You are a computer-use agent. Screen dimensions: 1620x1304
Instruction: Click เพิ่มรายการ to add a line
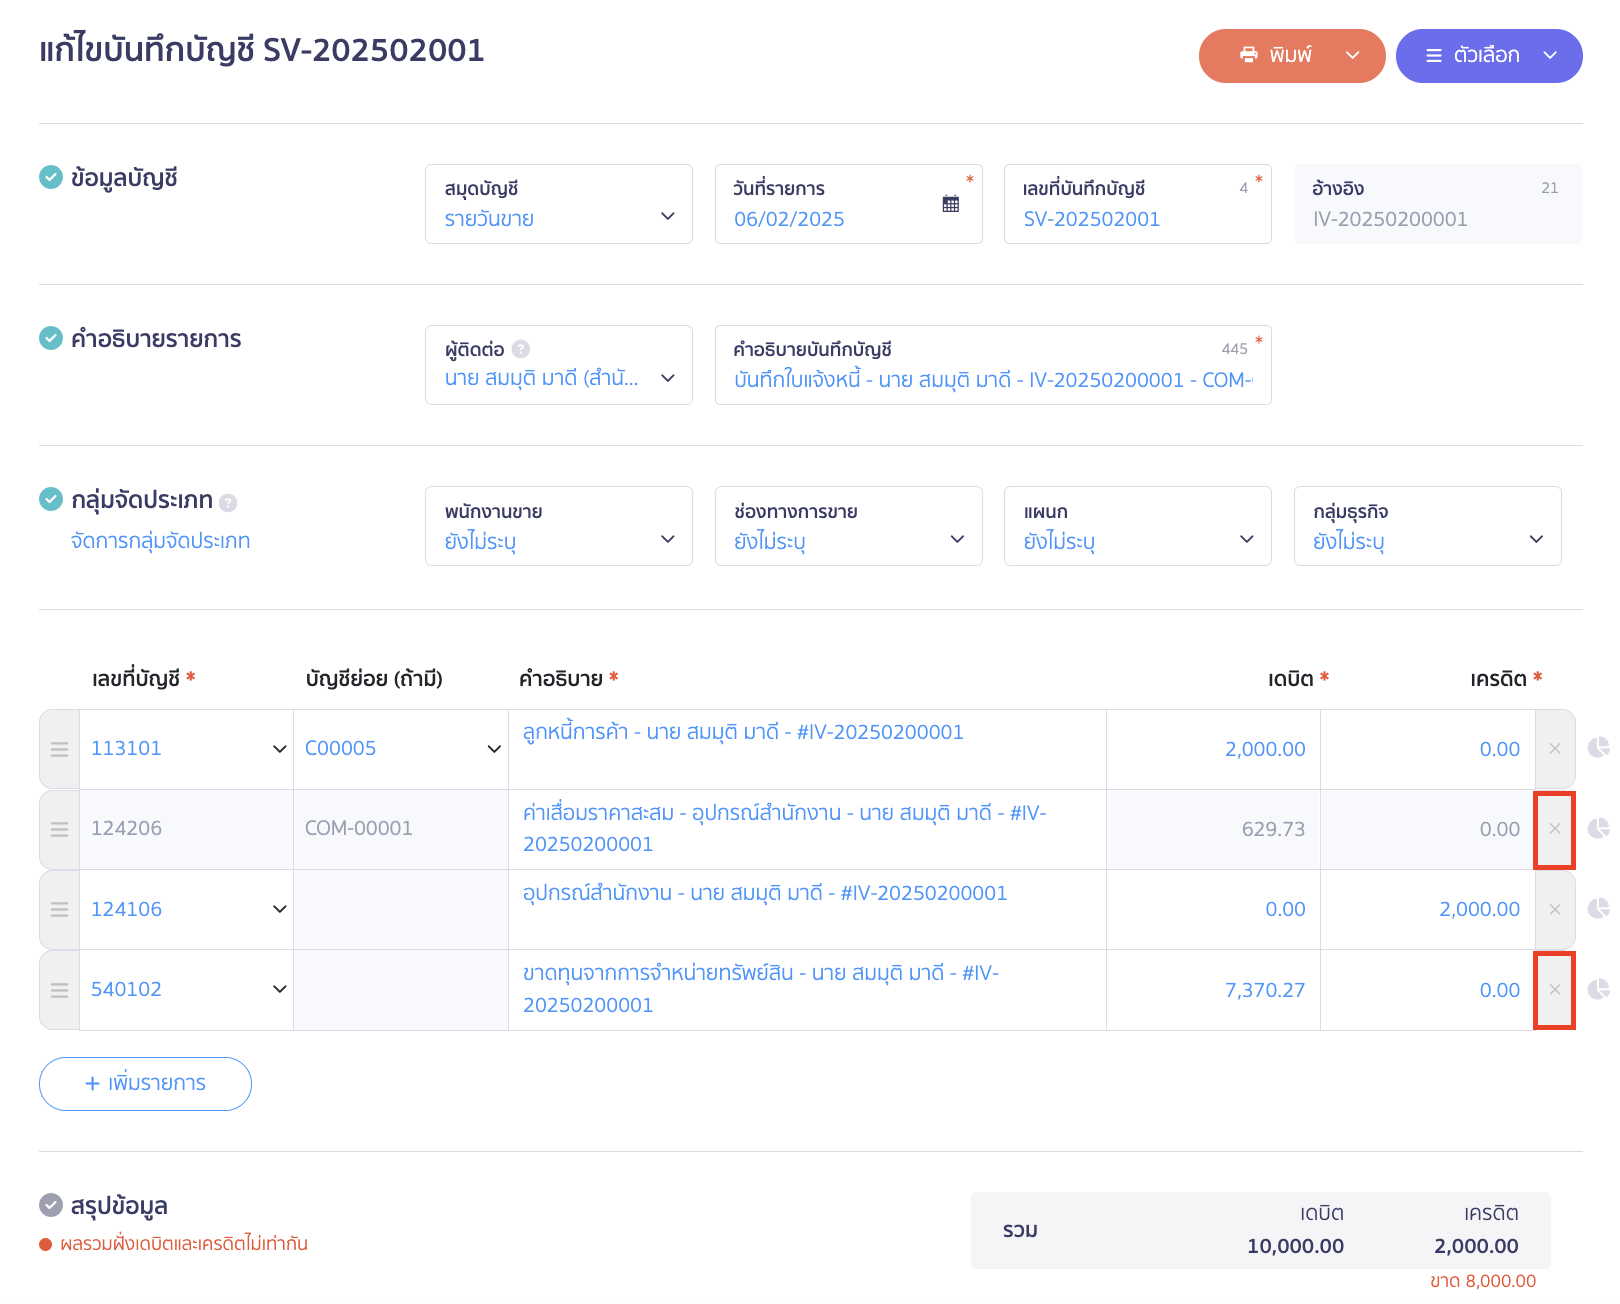(x=145, y=1084)
